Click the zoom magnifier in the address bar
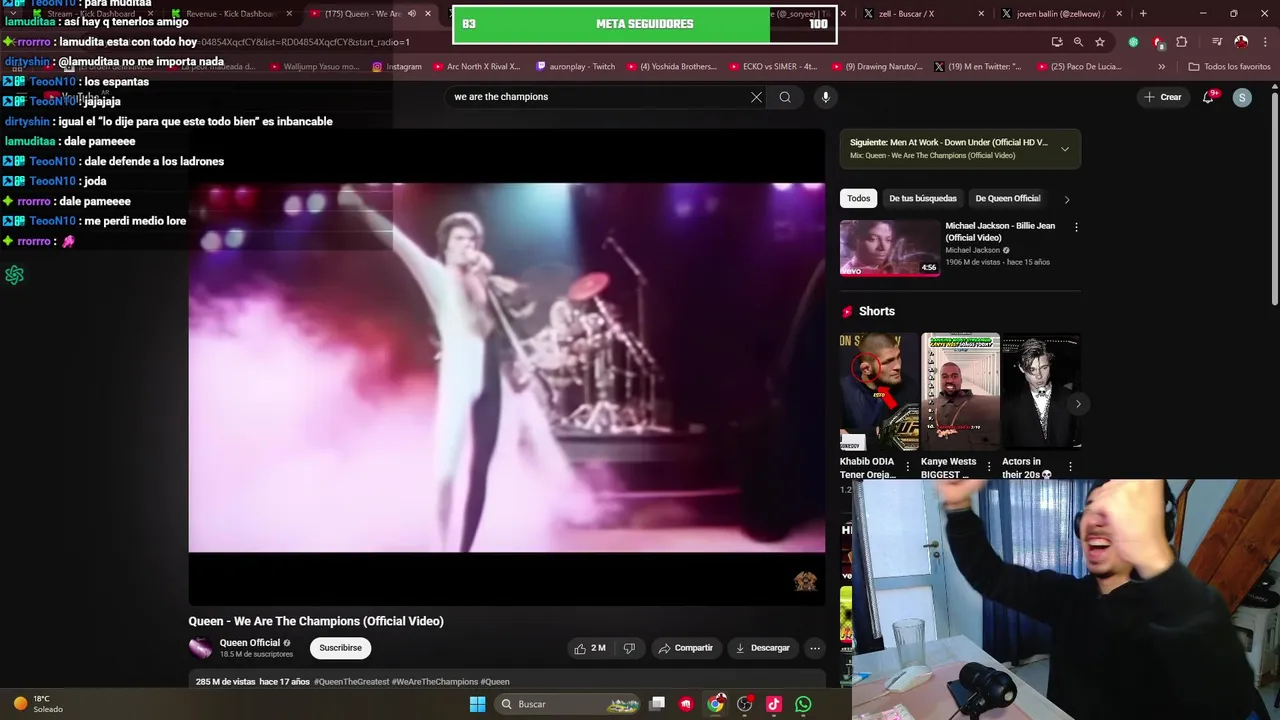Viewport: 1280px width, 720px height. (x=1078, y=42)
